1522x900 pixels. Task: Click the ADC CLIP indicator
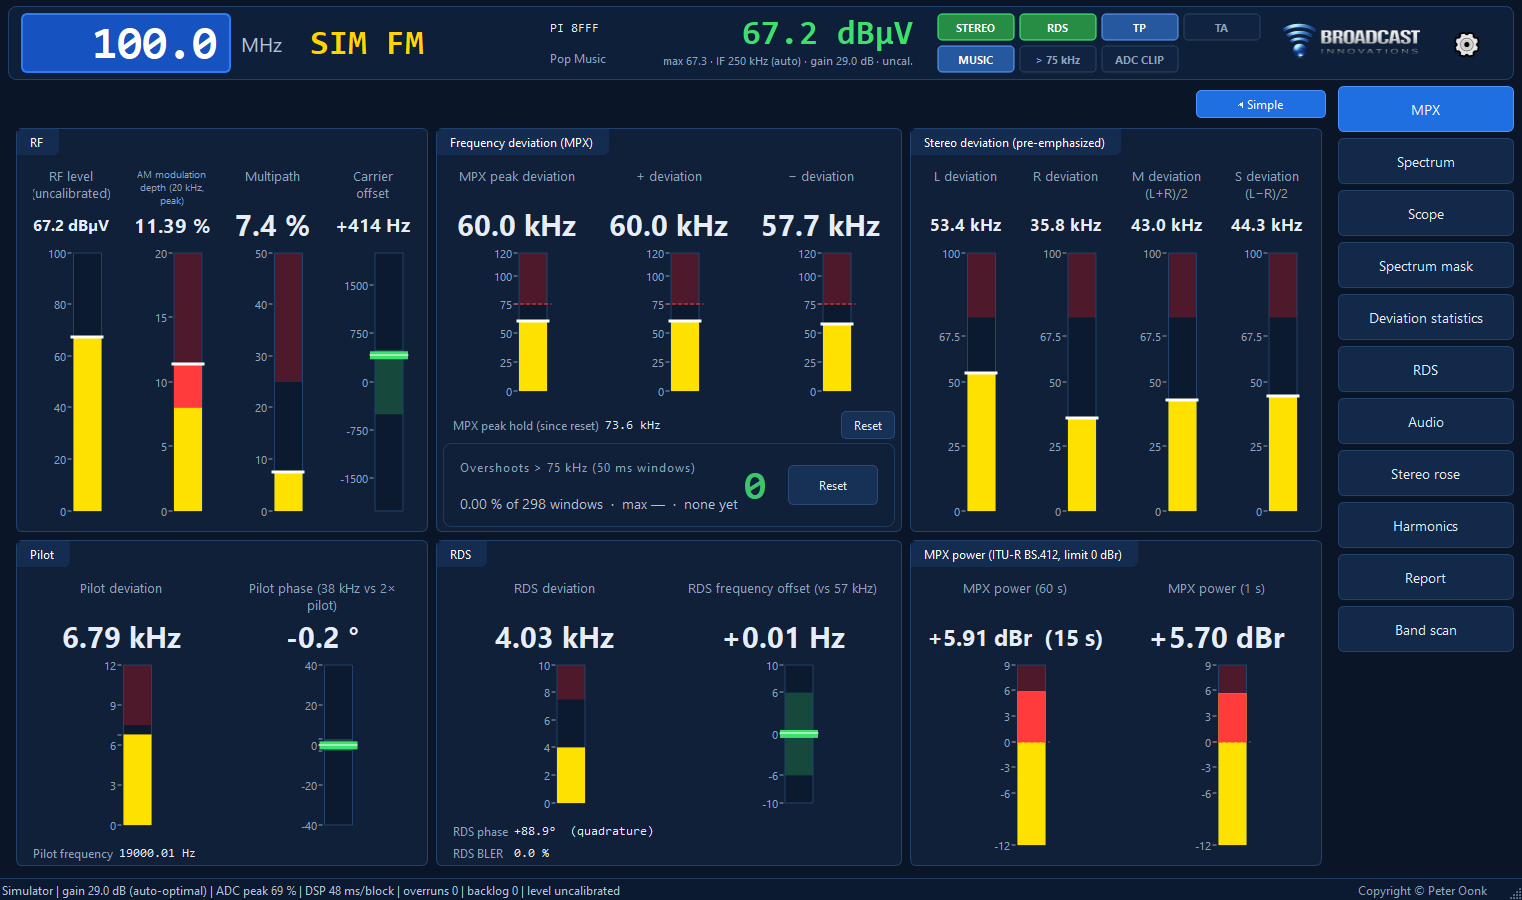(x=1139, y=60)
